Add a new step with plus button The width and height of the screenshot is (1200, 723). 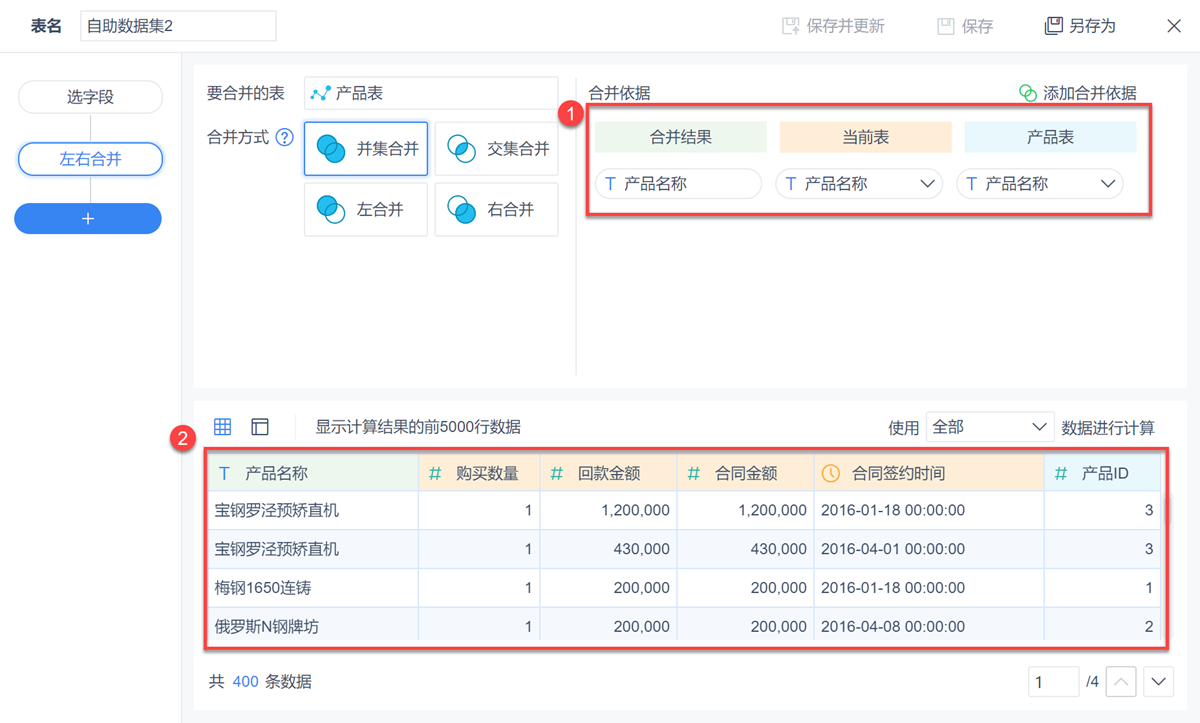pos(88,218)
